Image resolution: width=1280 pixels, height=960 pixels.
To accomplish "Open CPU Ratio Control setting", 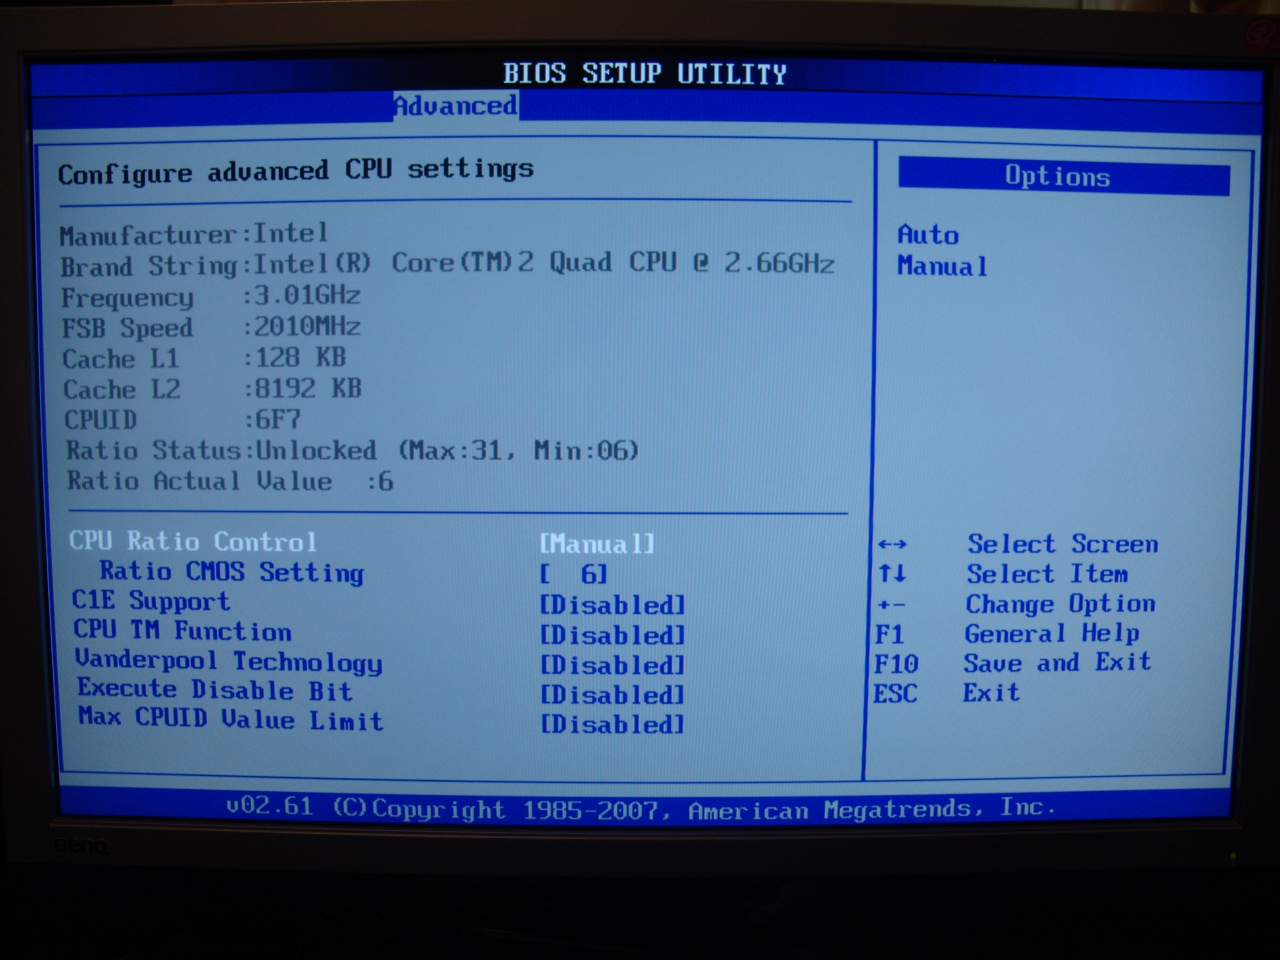I will (x=193, y=541).
